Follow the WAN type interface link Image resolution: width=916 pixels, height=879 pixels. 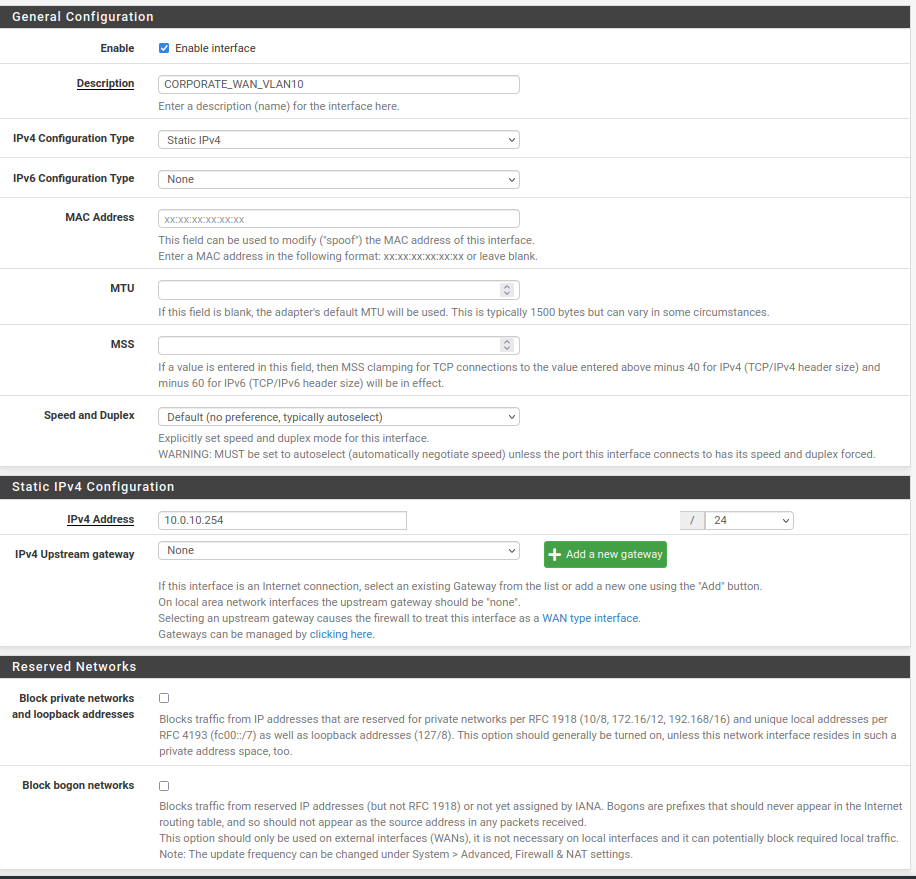(x=590, y=618)
